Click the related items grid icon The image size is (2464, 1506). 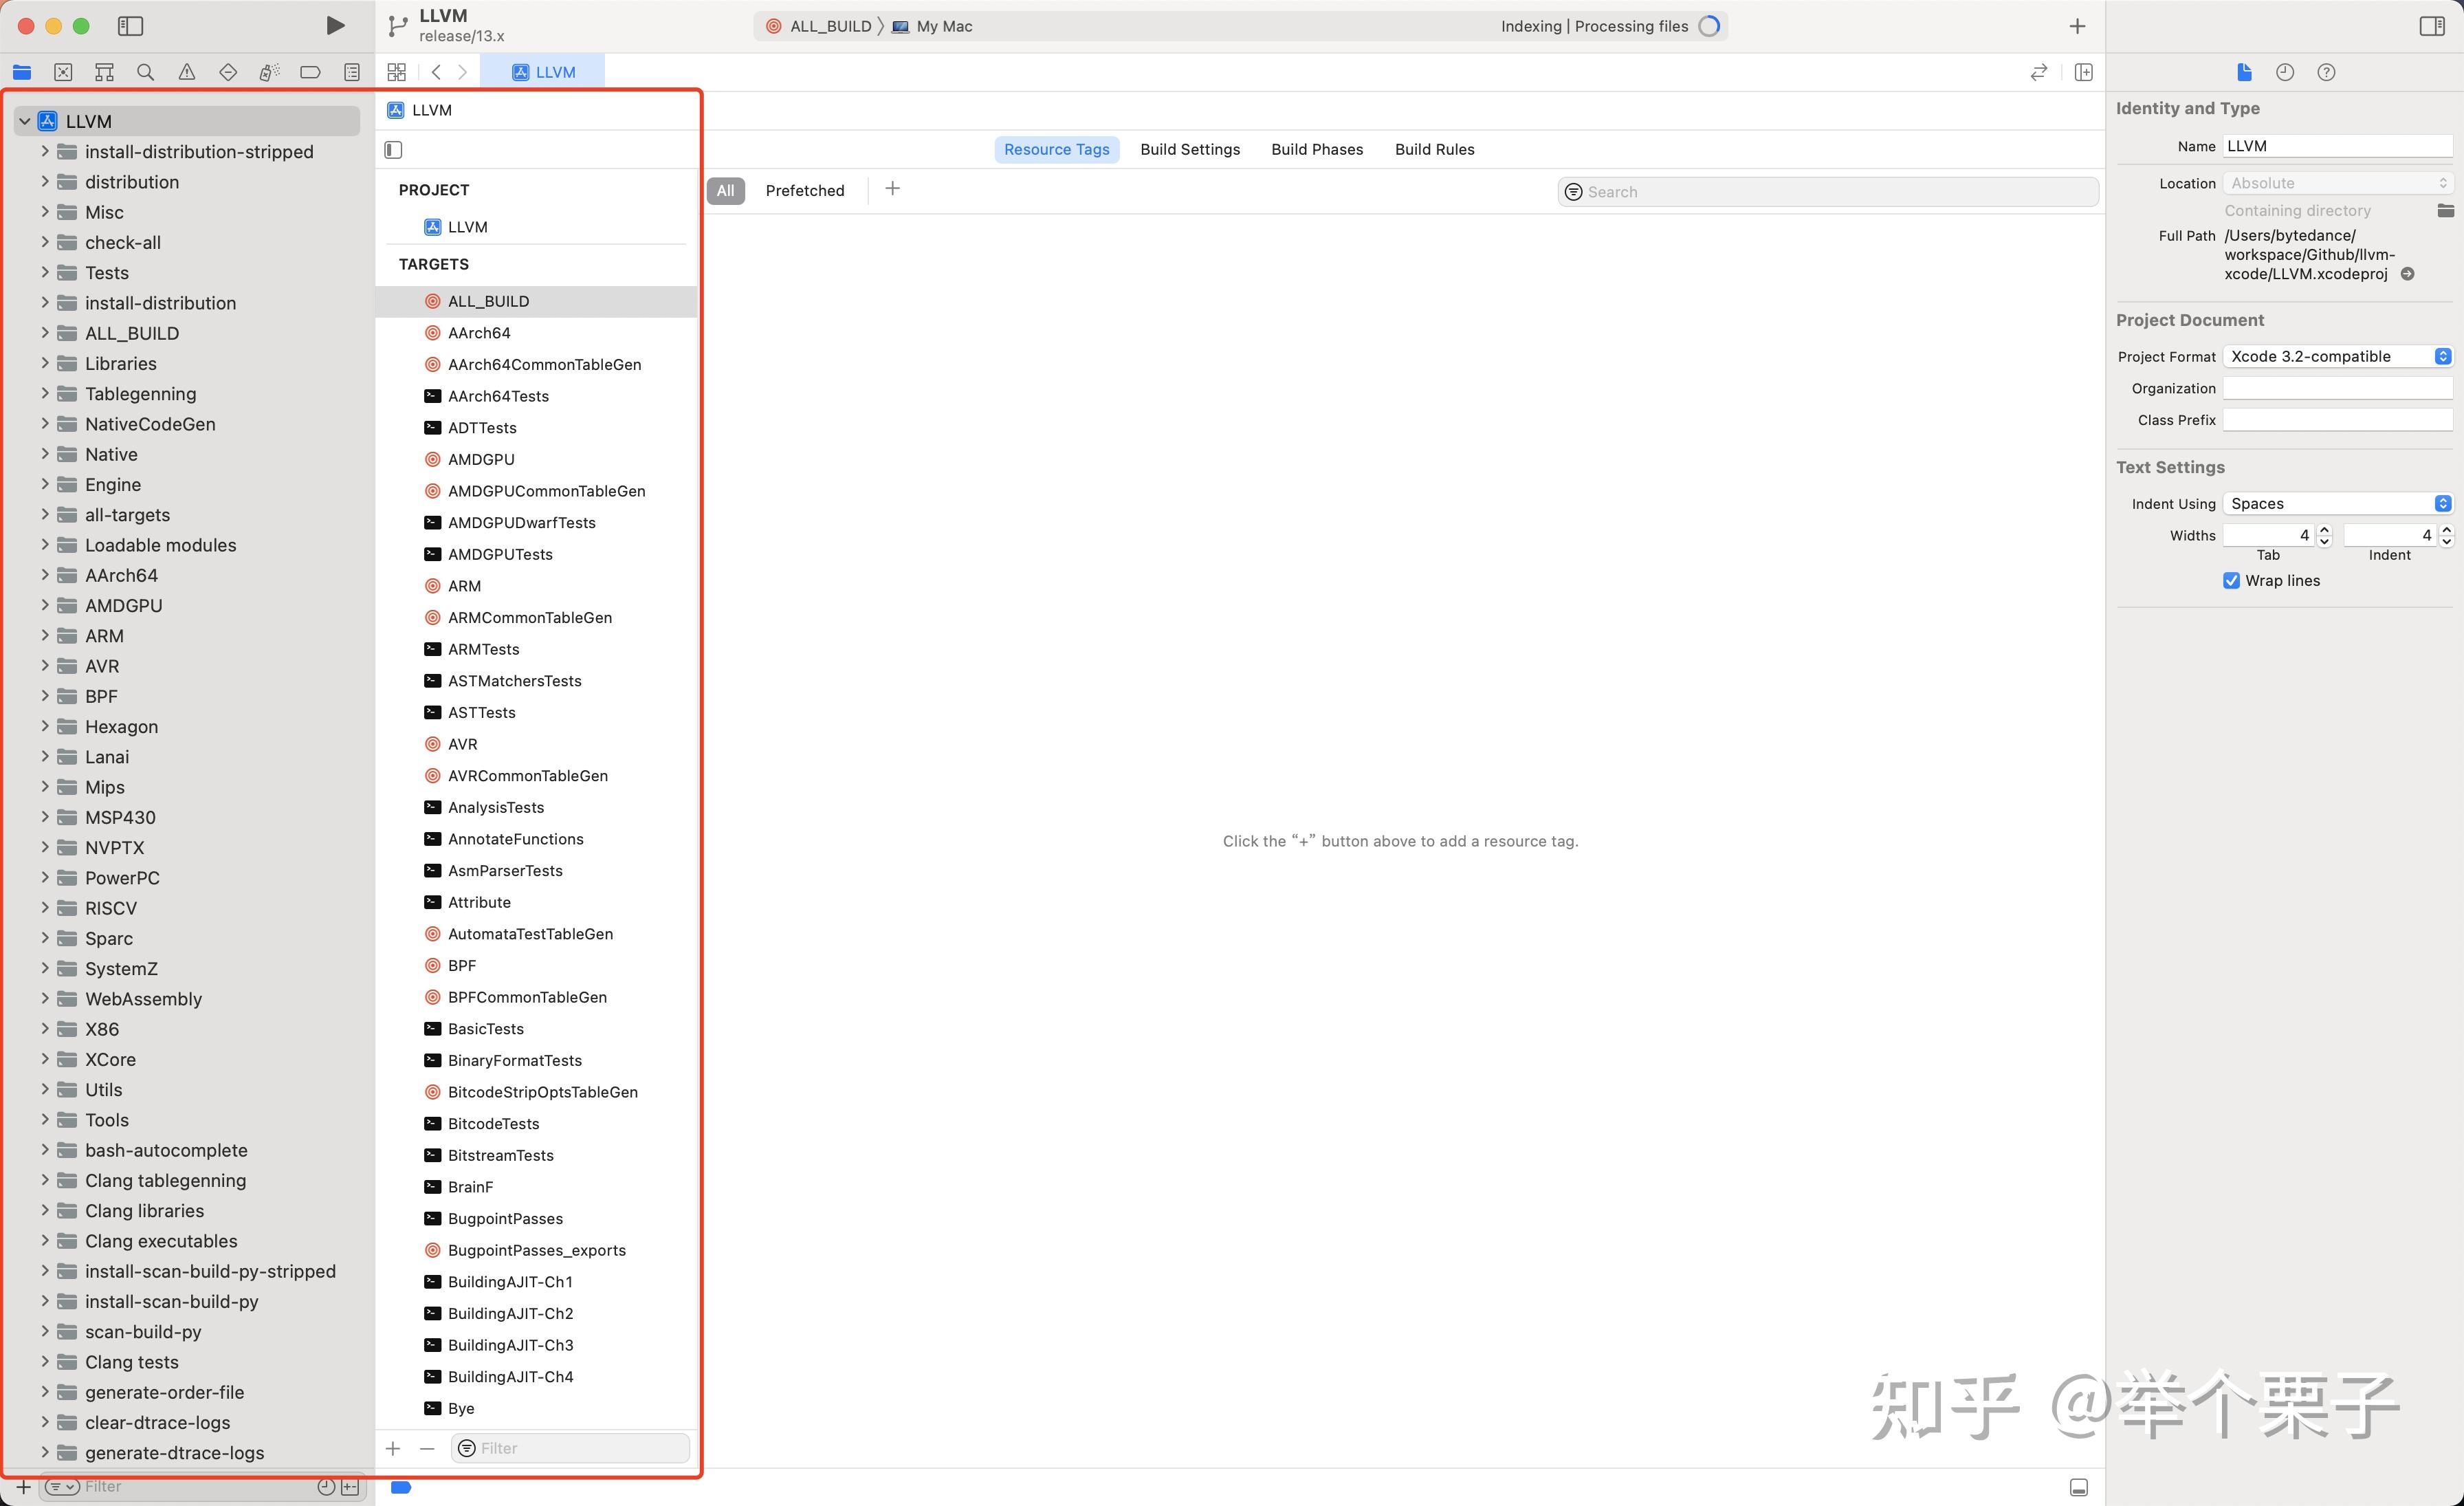[x=396, y=72]
